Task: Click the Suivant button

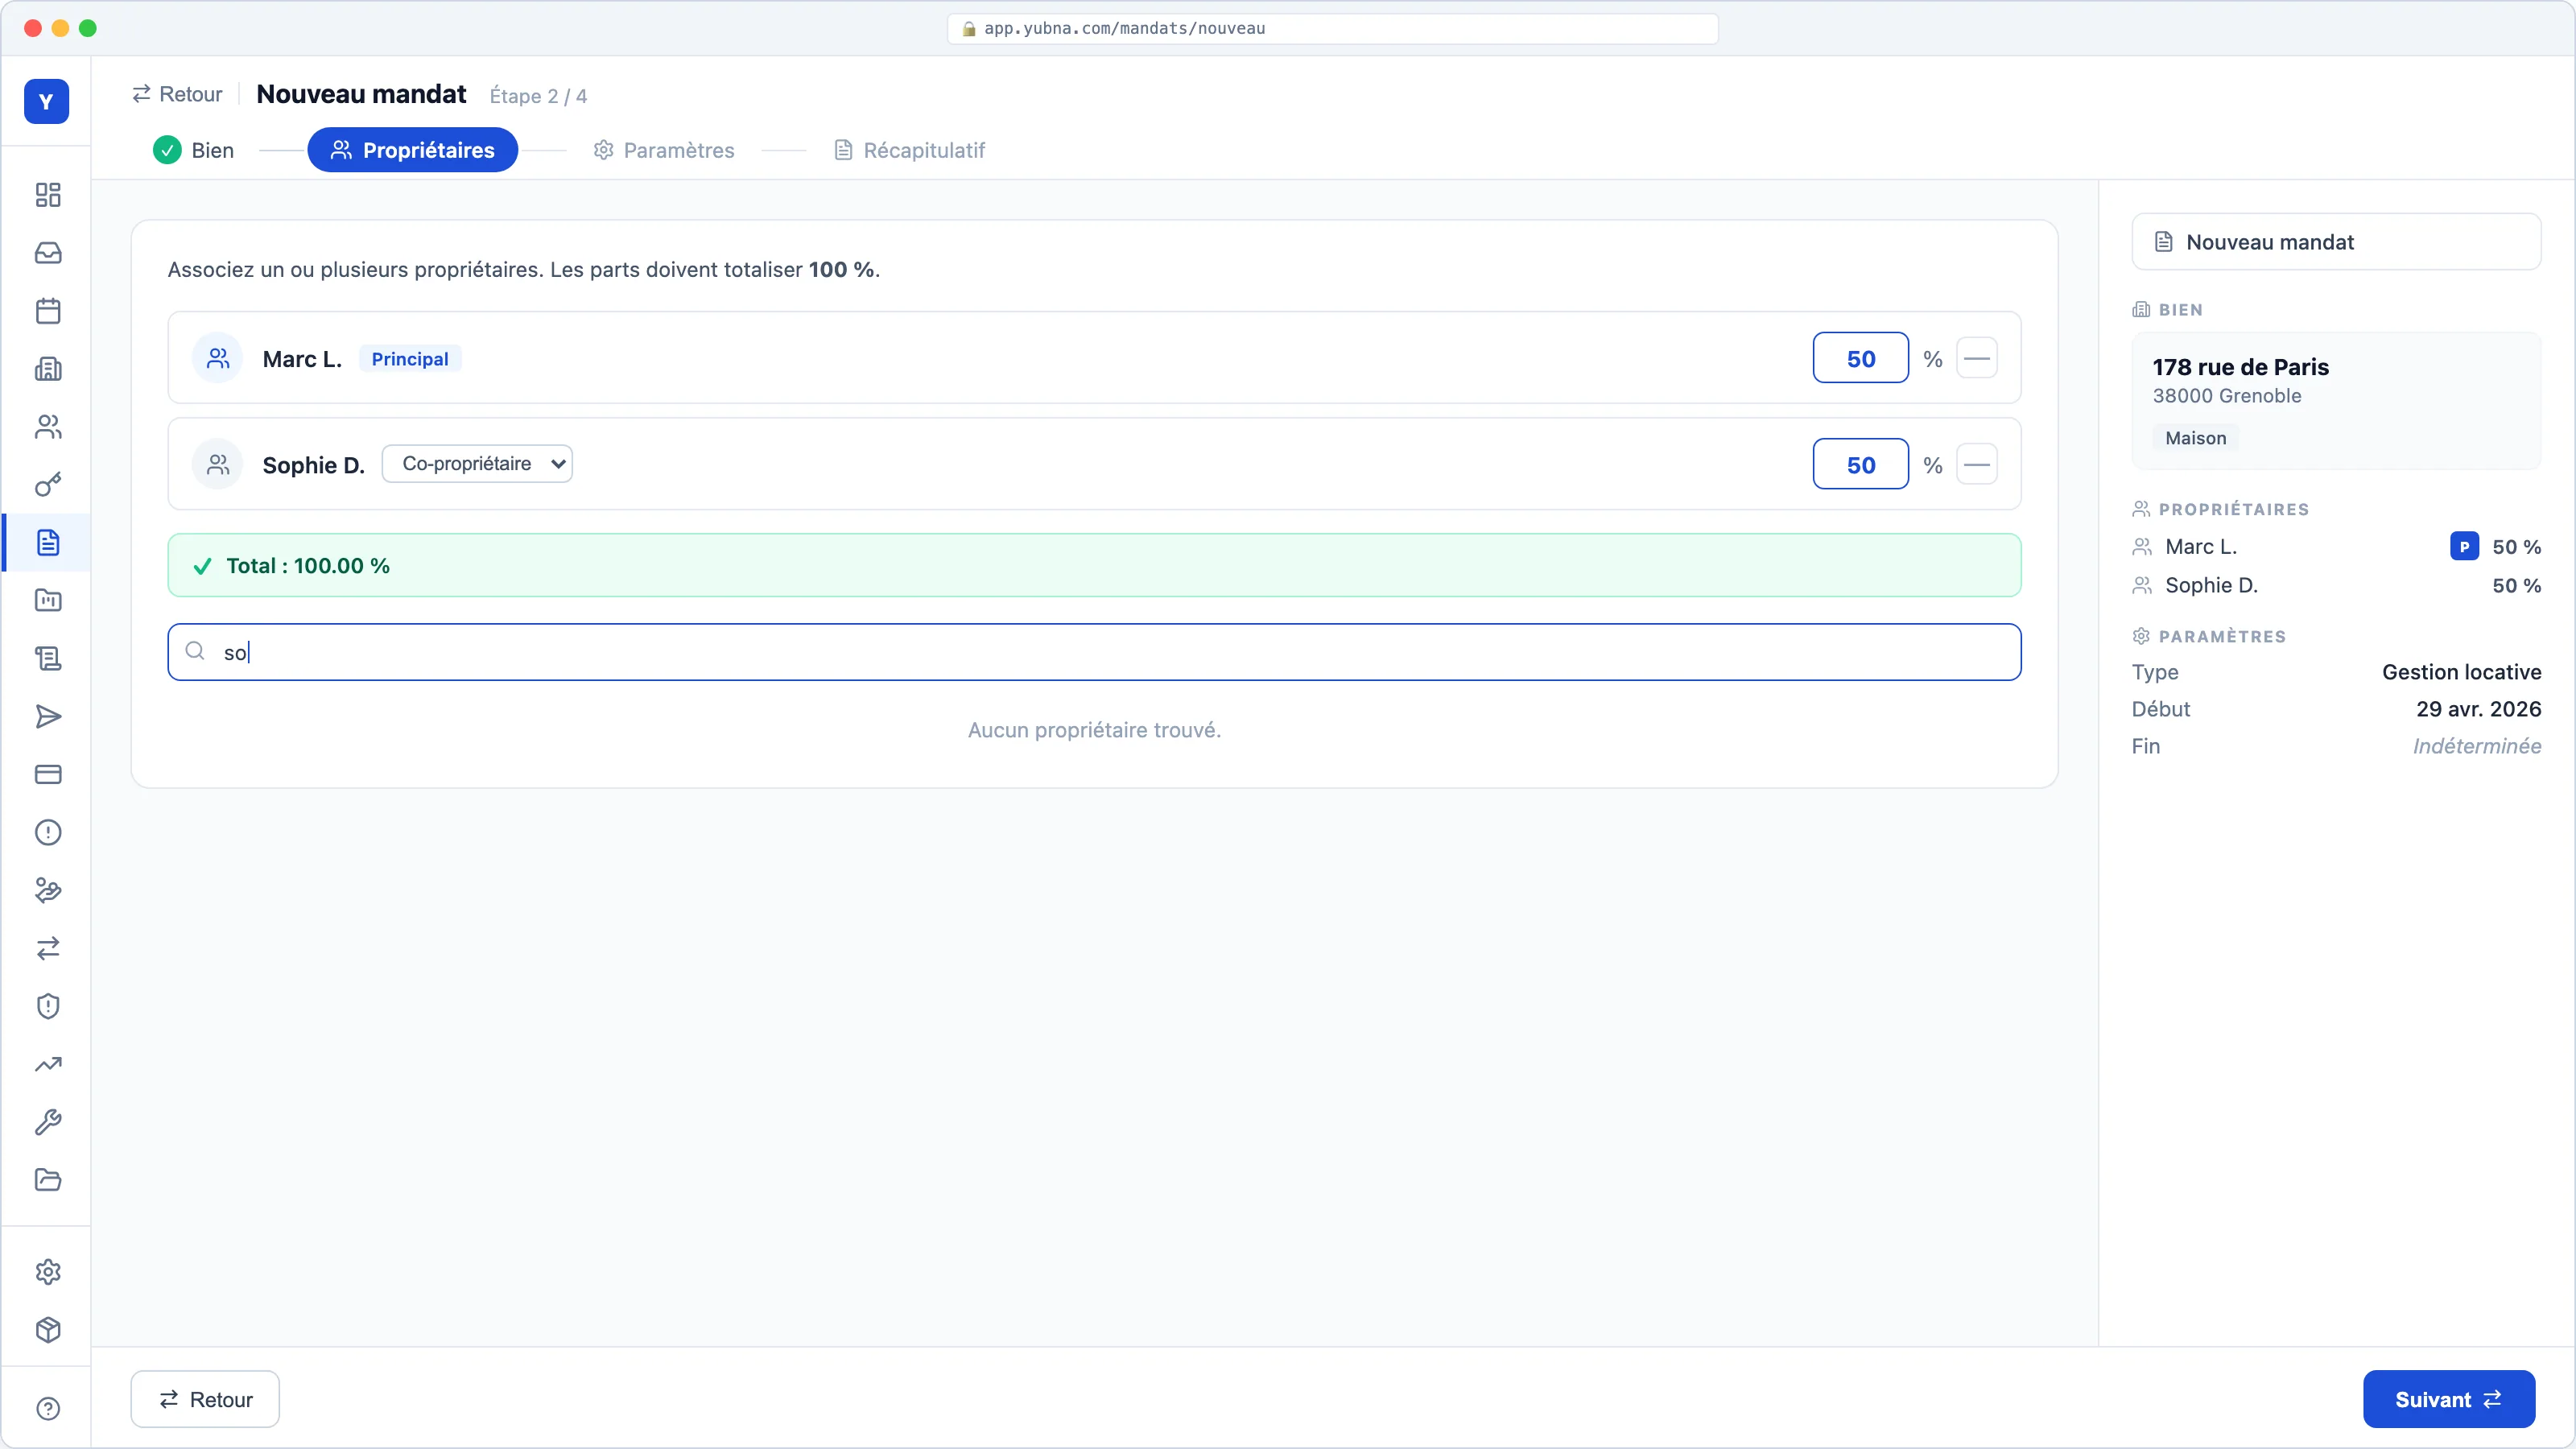Action: (x=2449, y=1399)
